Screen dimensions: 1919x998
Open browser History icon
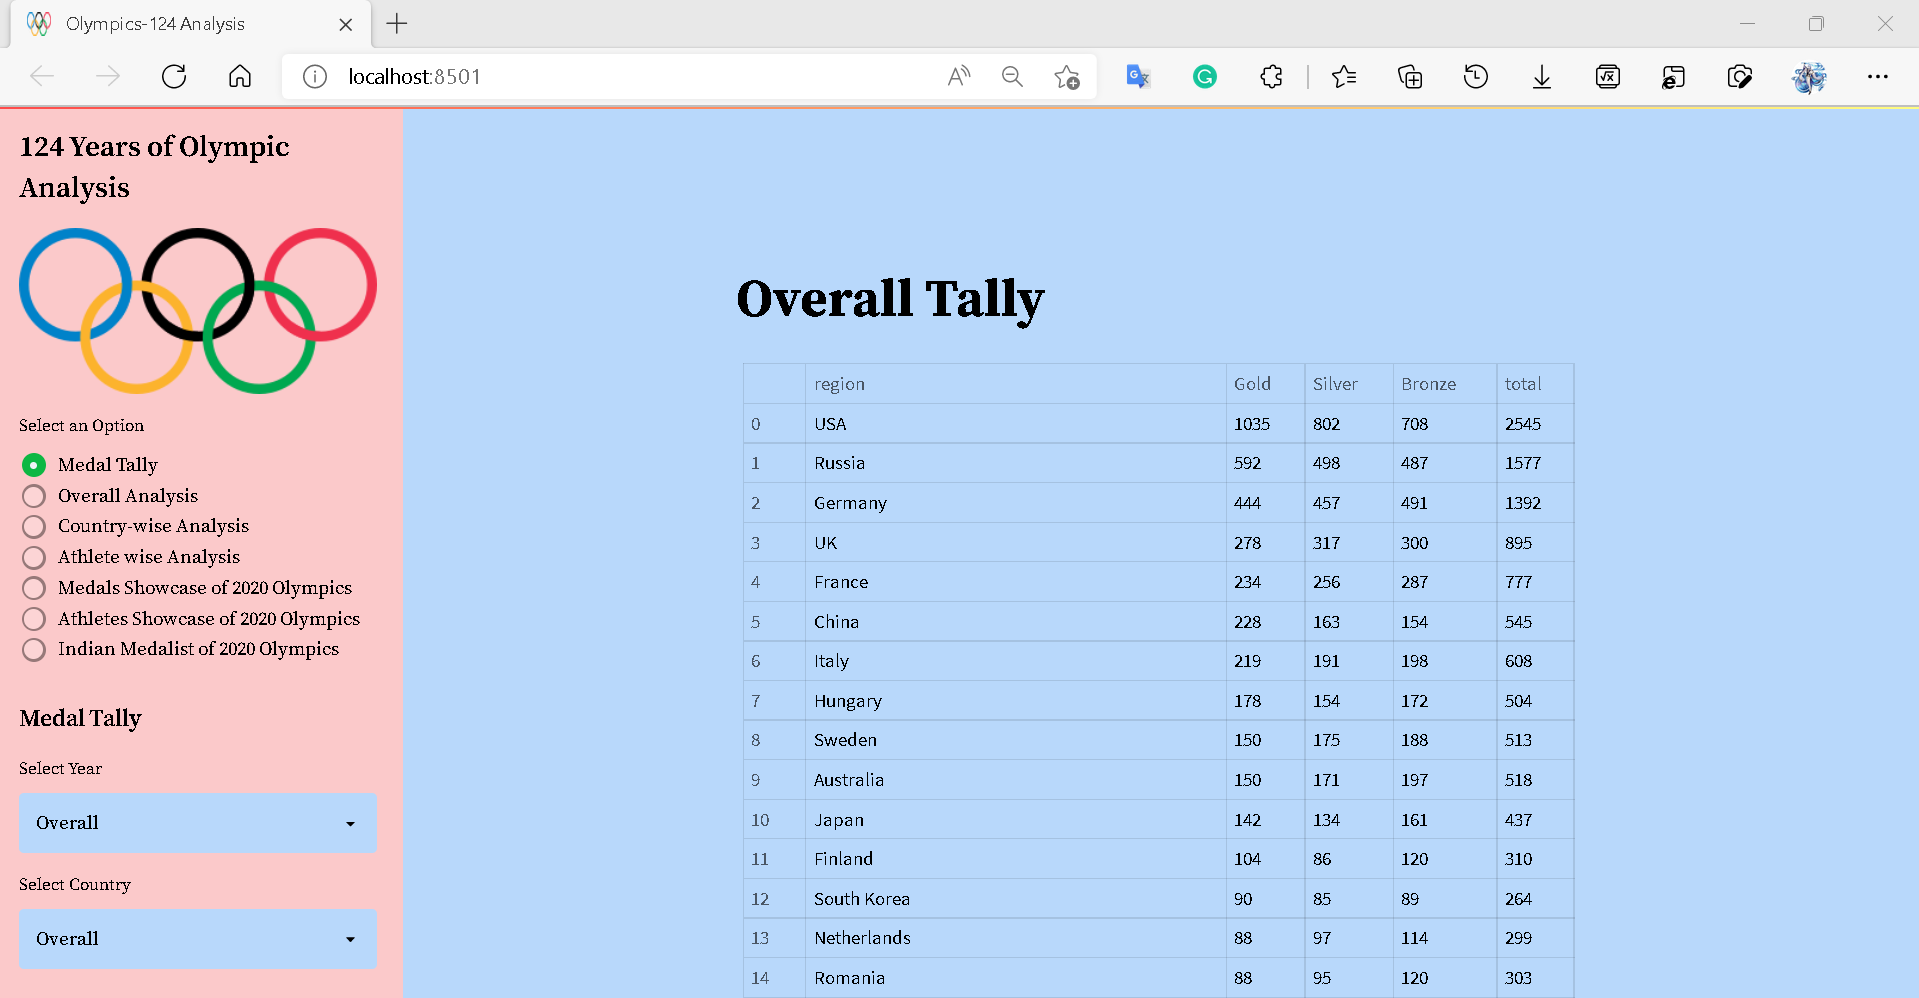[1476, 76]
